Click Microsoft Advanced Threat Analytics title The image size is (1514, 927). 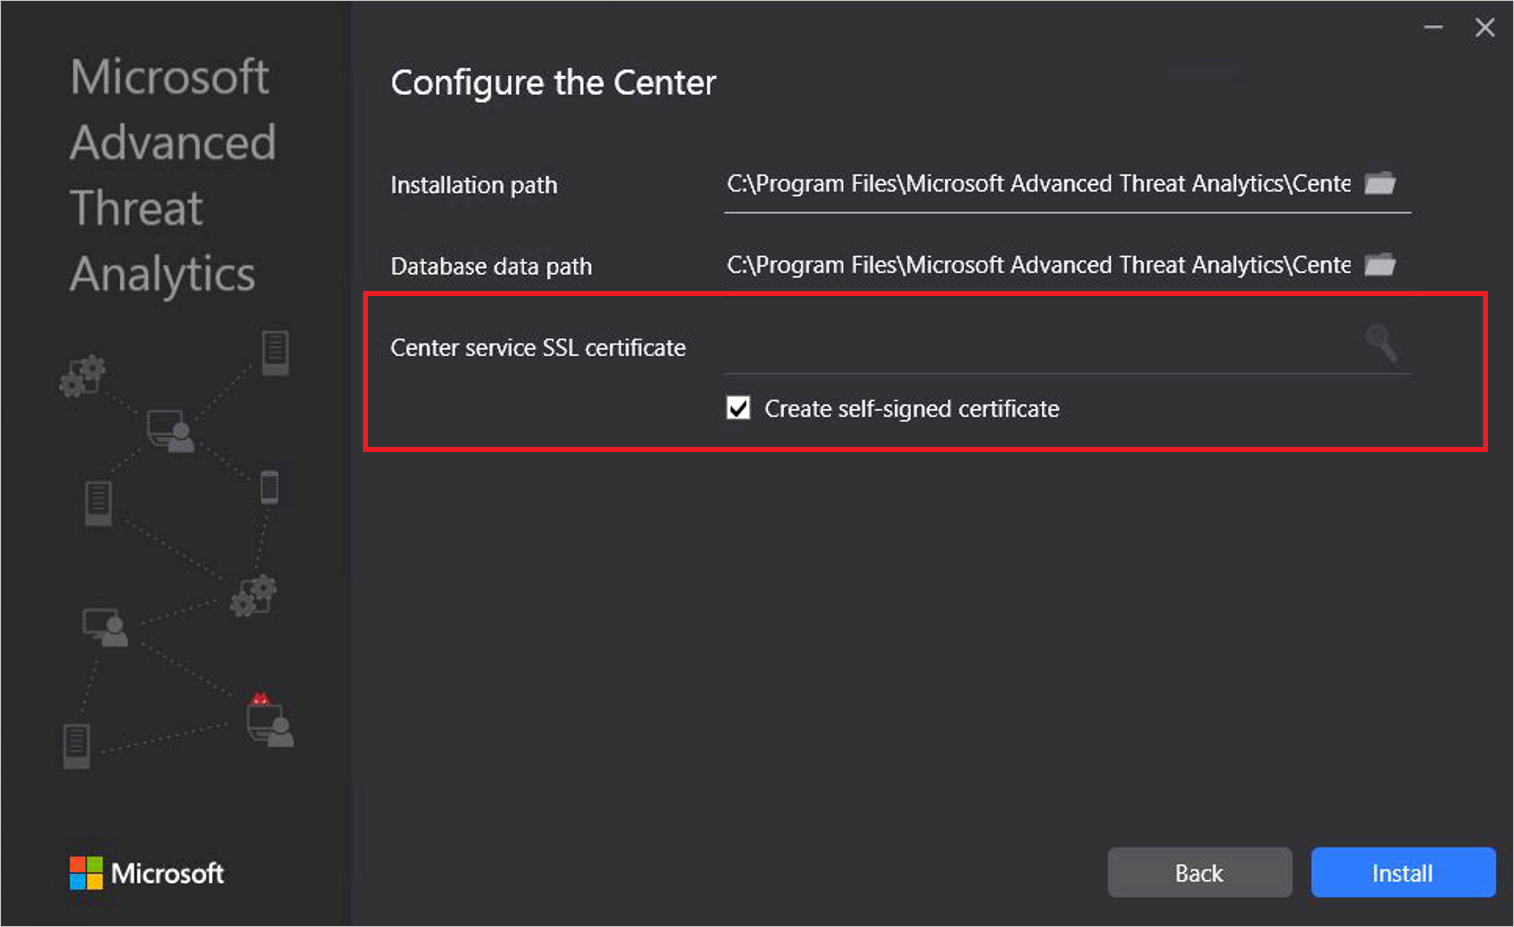click(x=173, y=176)
